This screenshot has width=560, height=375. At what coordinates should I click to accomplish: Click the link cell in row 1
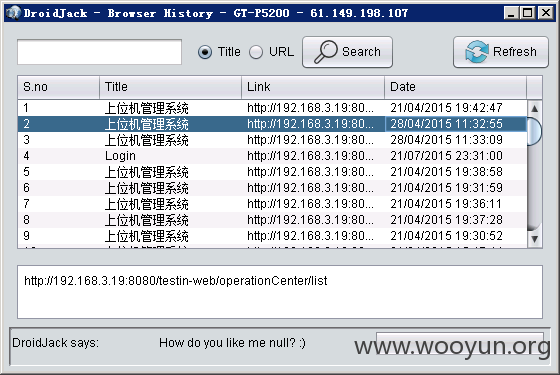(313, 108)
